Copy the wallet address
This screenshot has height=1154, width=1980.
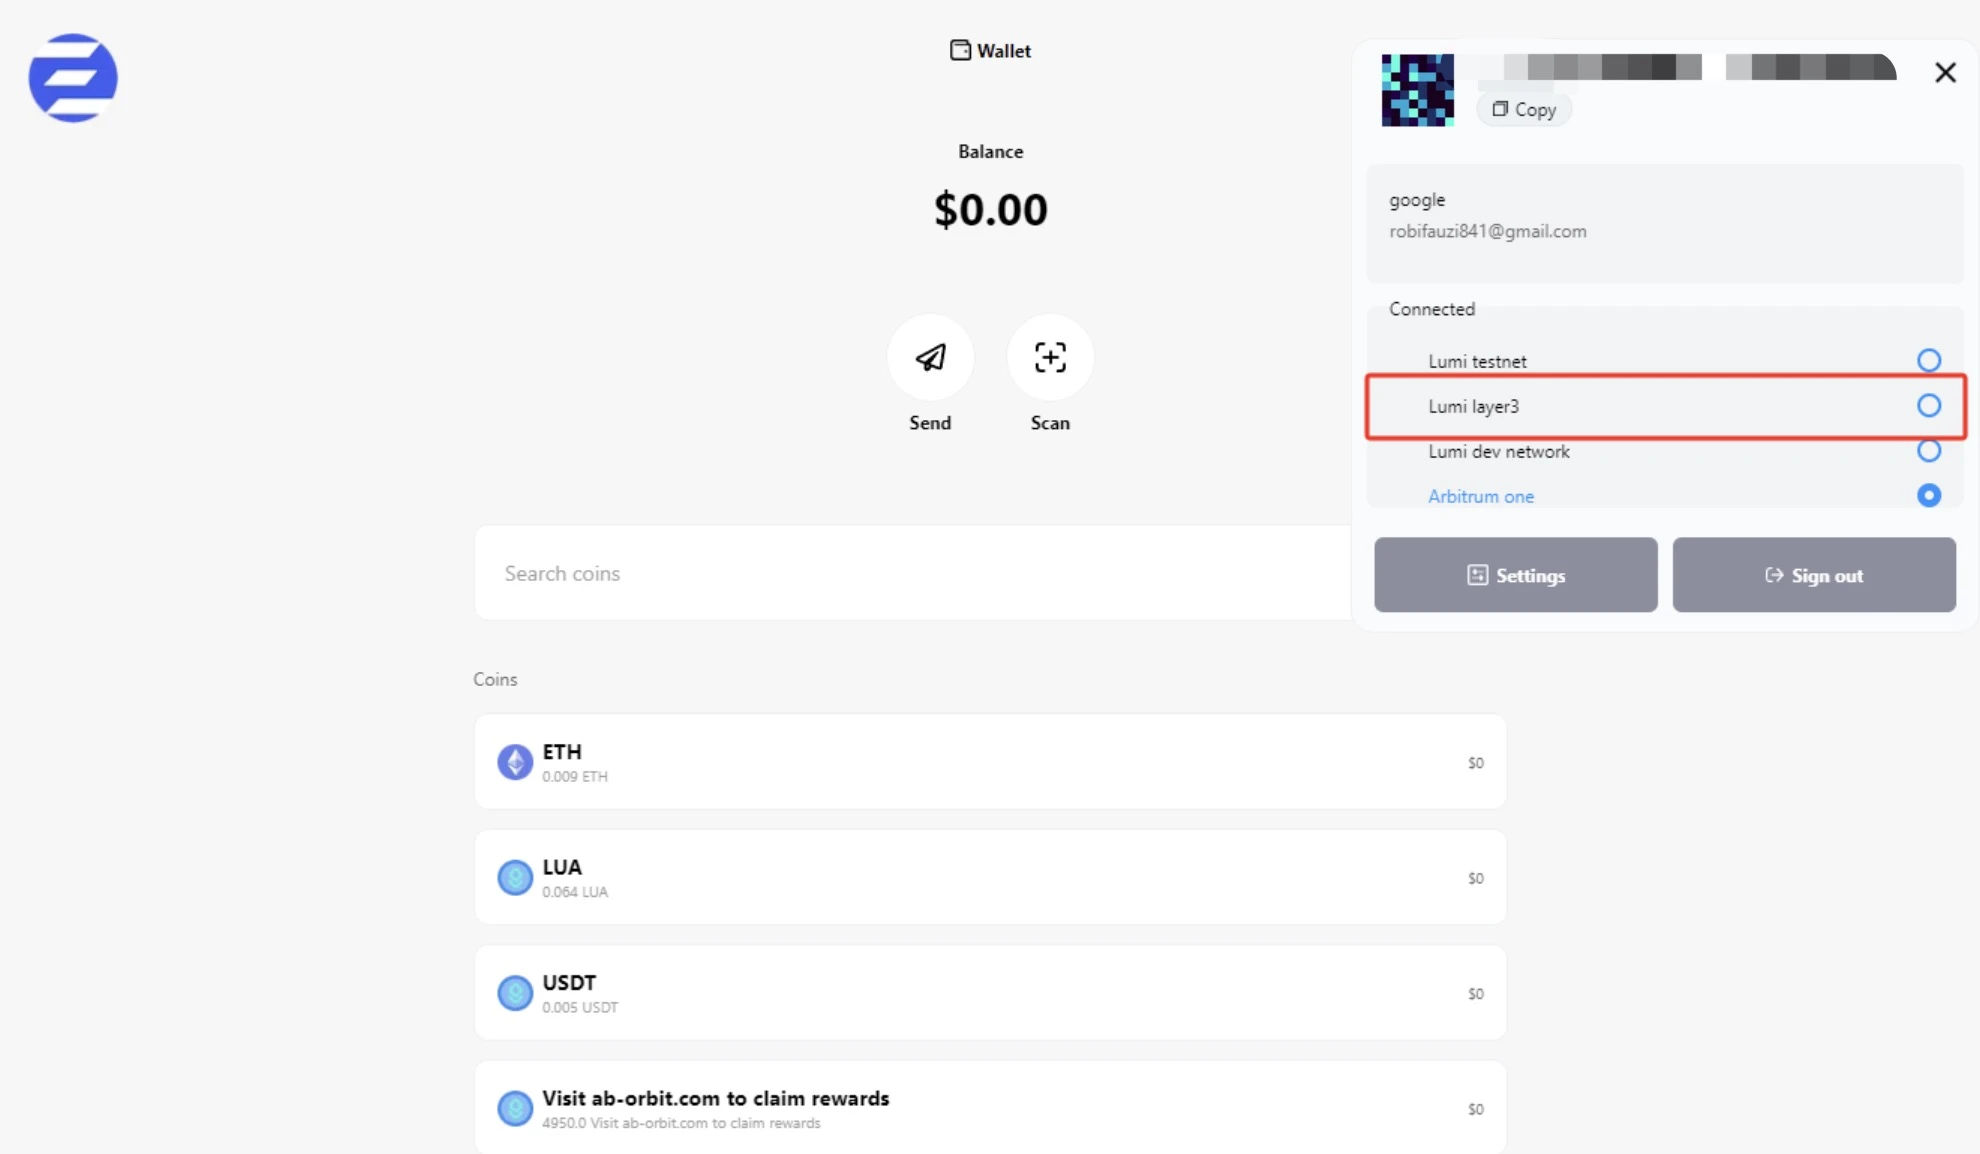click(1524, 109)
